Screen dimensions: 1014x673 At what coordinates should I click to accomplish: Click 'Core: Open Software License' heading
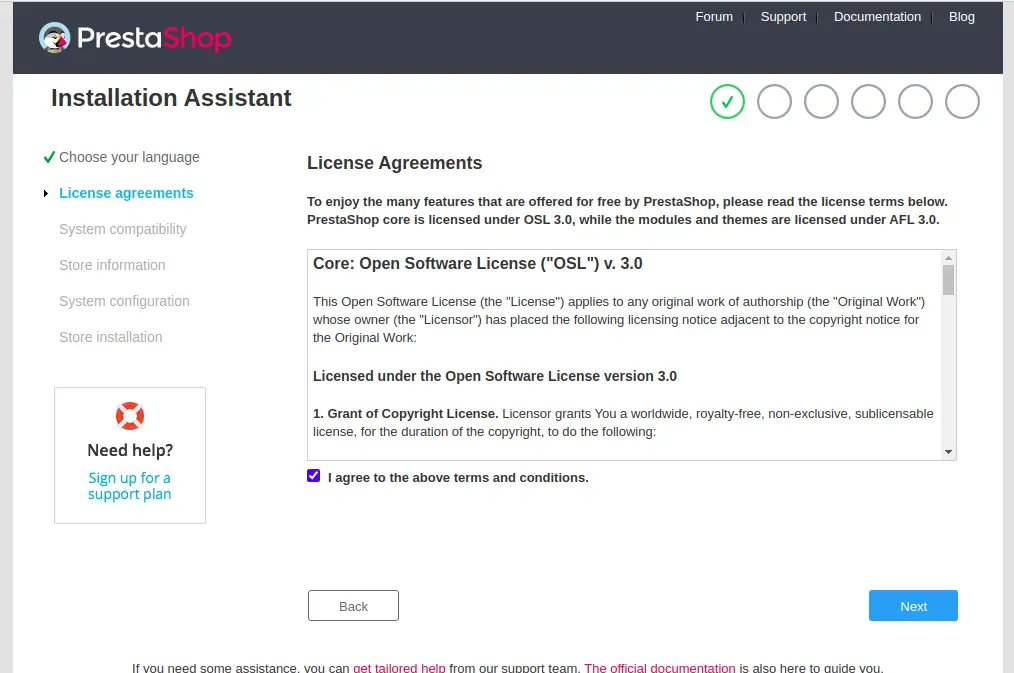[x=478, y=264]
